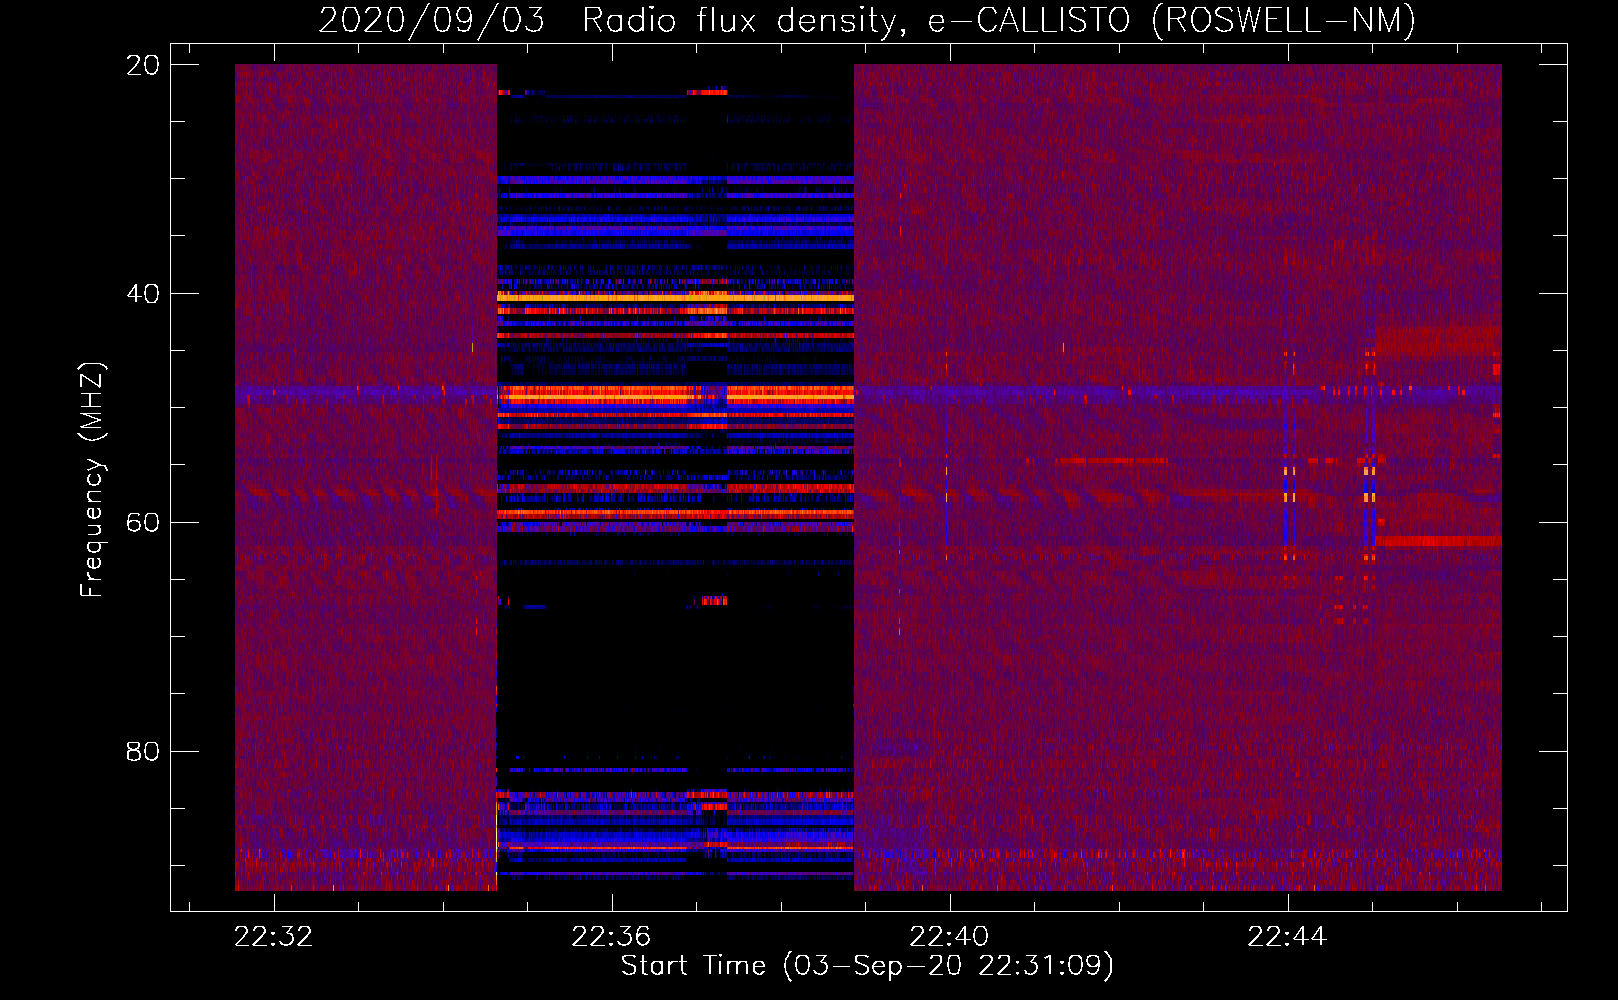The width and height of the screenshot is (1618, 1000).
Task: Click the 60 frequency tick label
Action: pyautogui.click(x=142, y=523)
